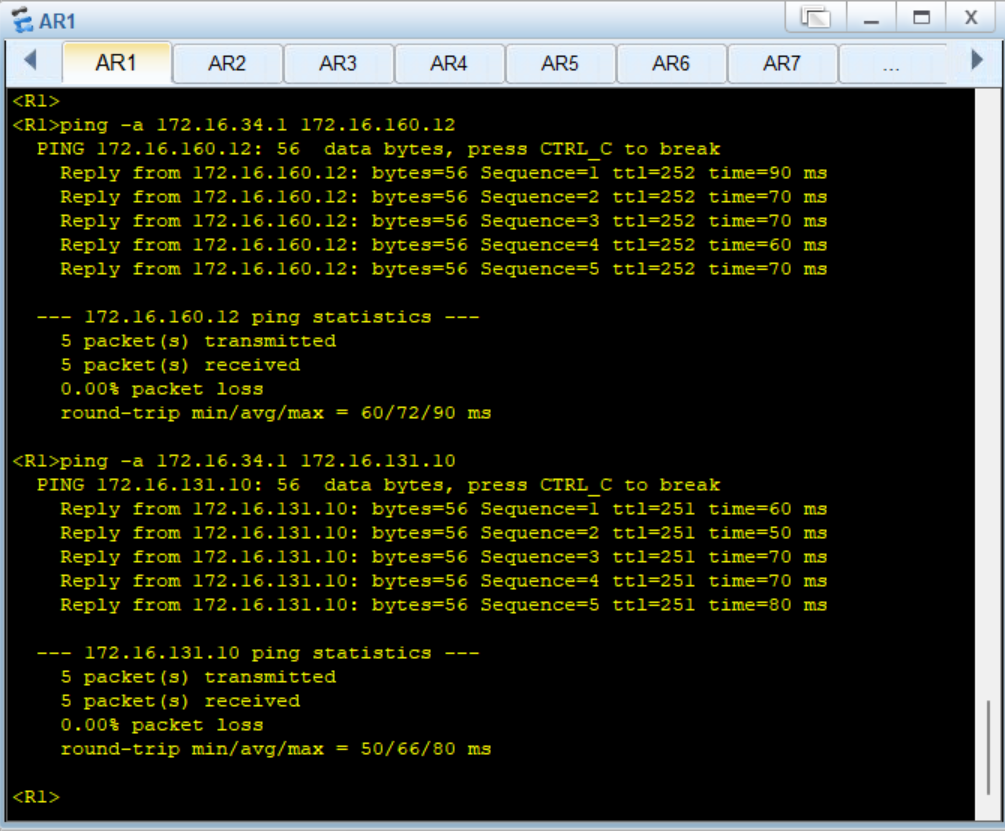The height and width of the screenshot is (832, 1005).
Task: Switch to the AR6 console tab
Action: pos(671,61)
